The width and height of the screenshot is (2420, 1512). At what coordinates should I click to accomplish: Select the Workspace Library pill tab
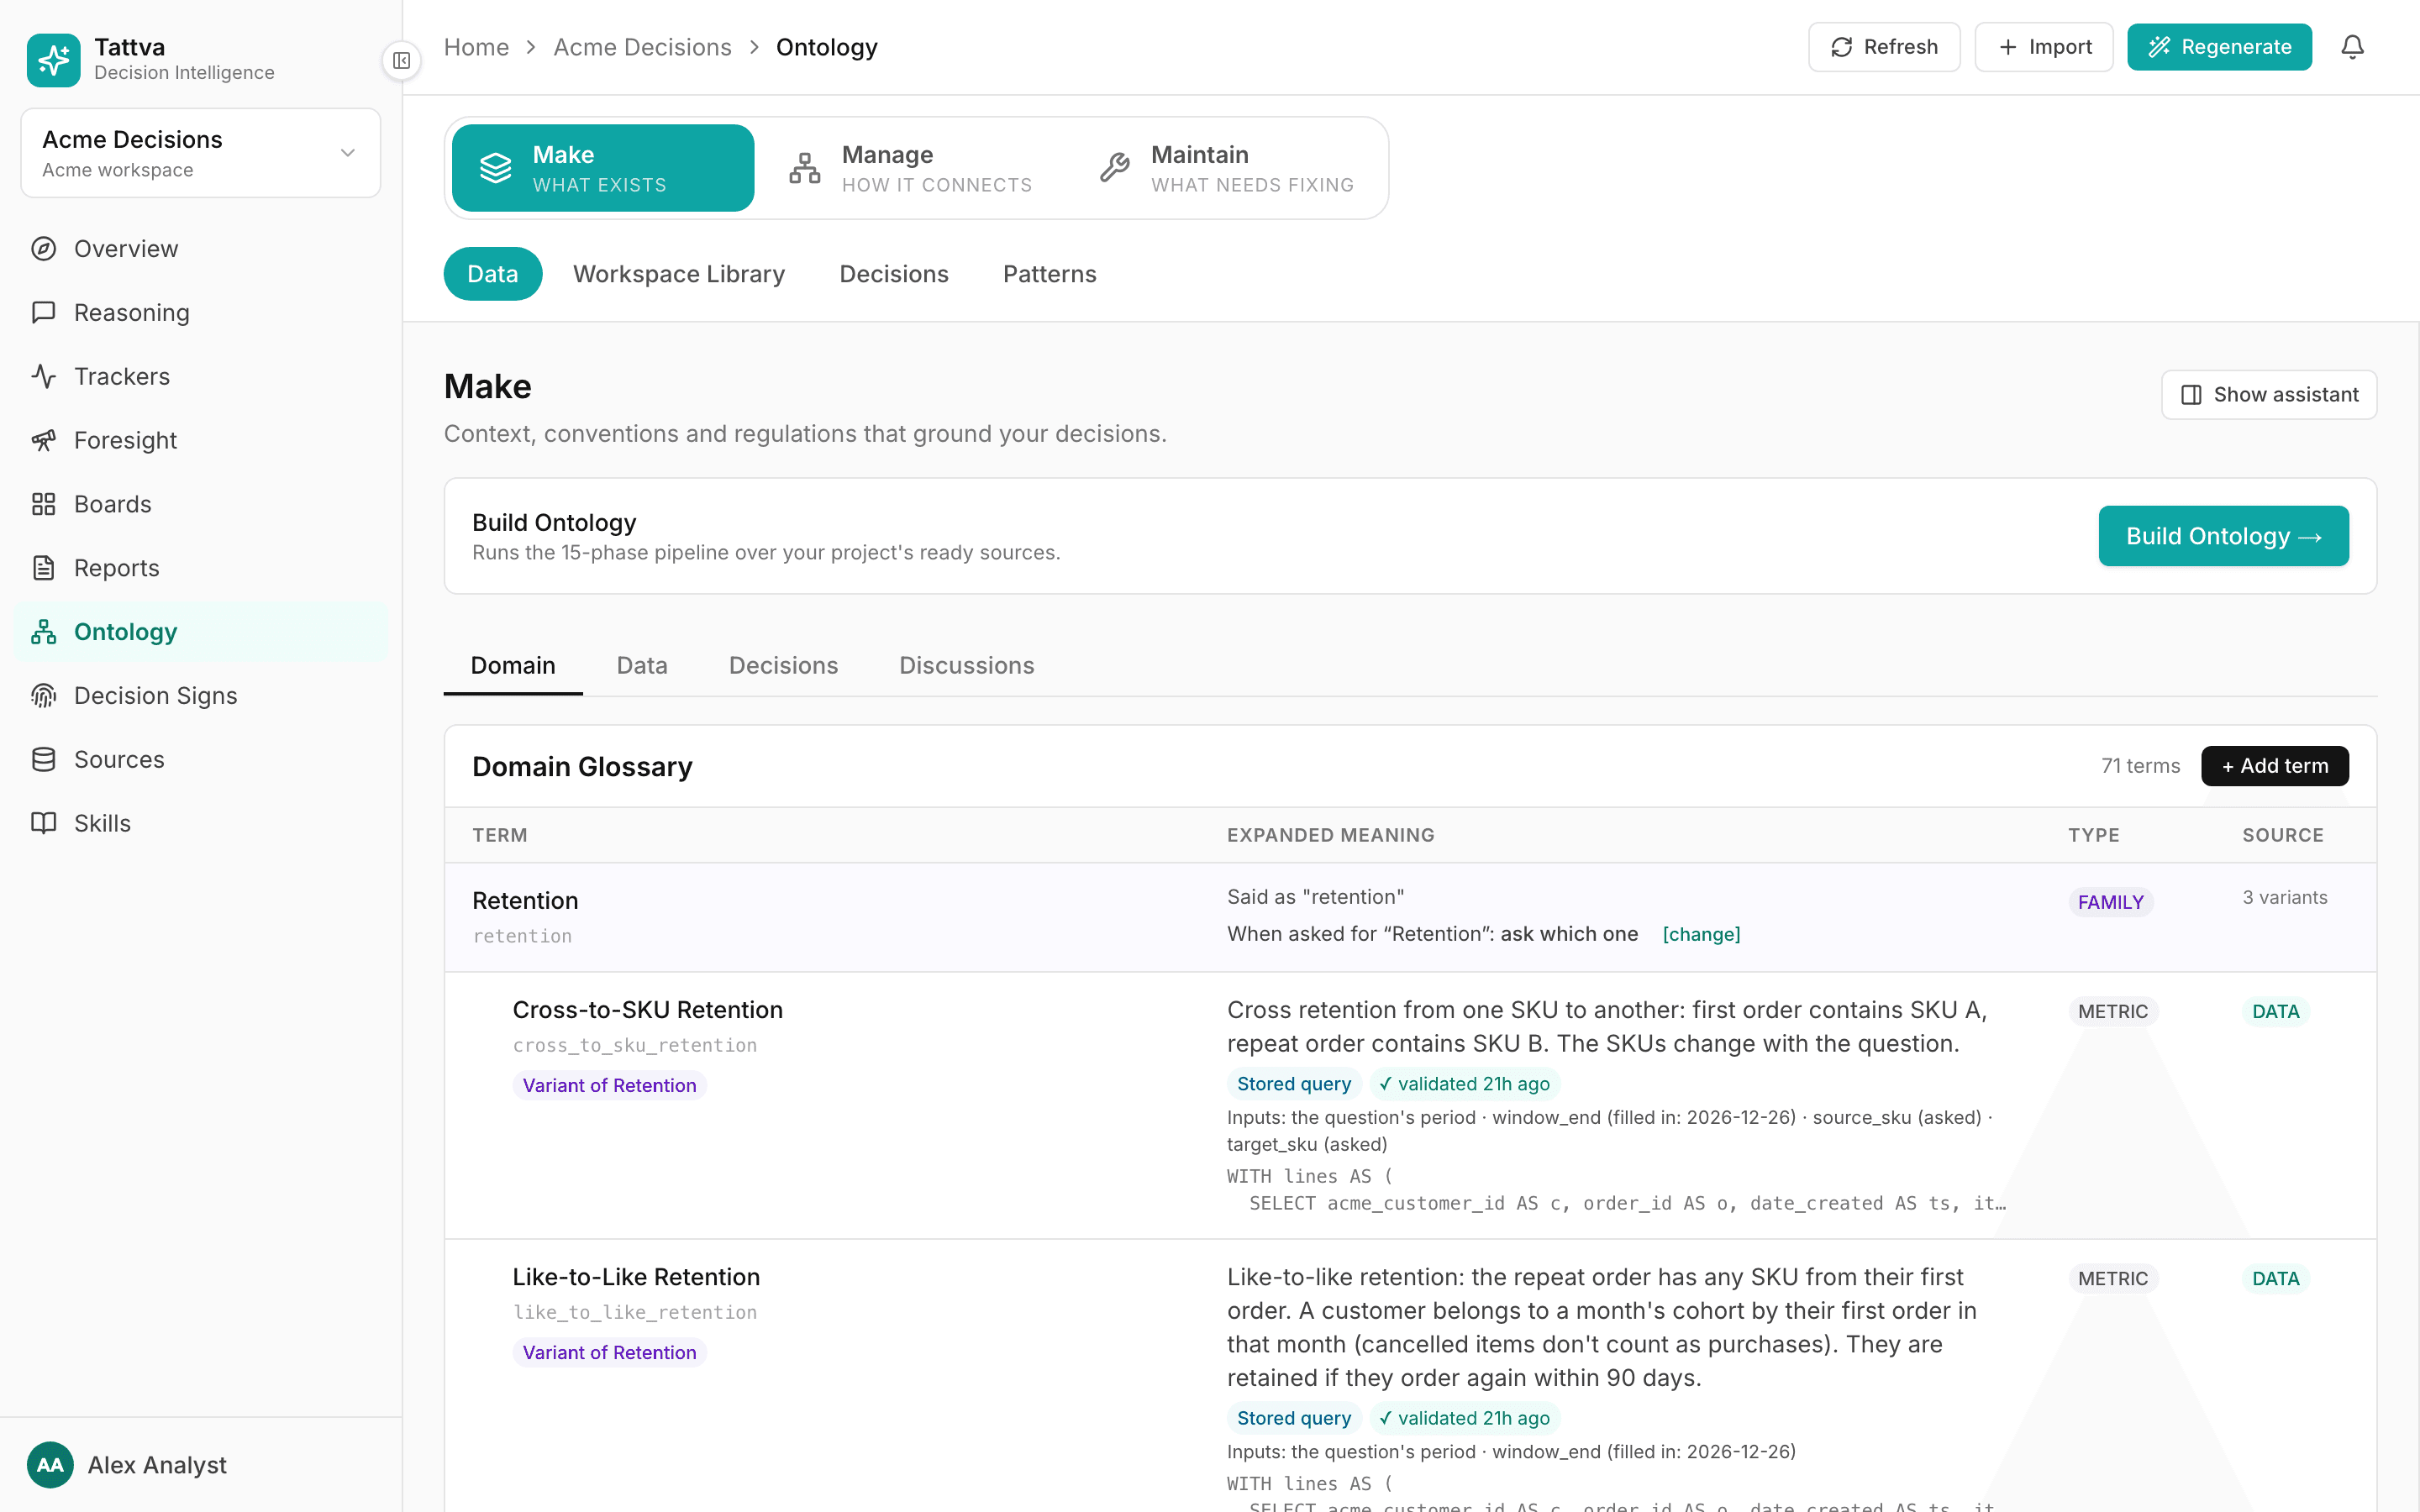click(679, 274)
